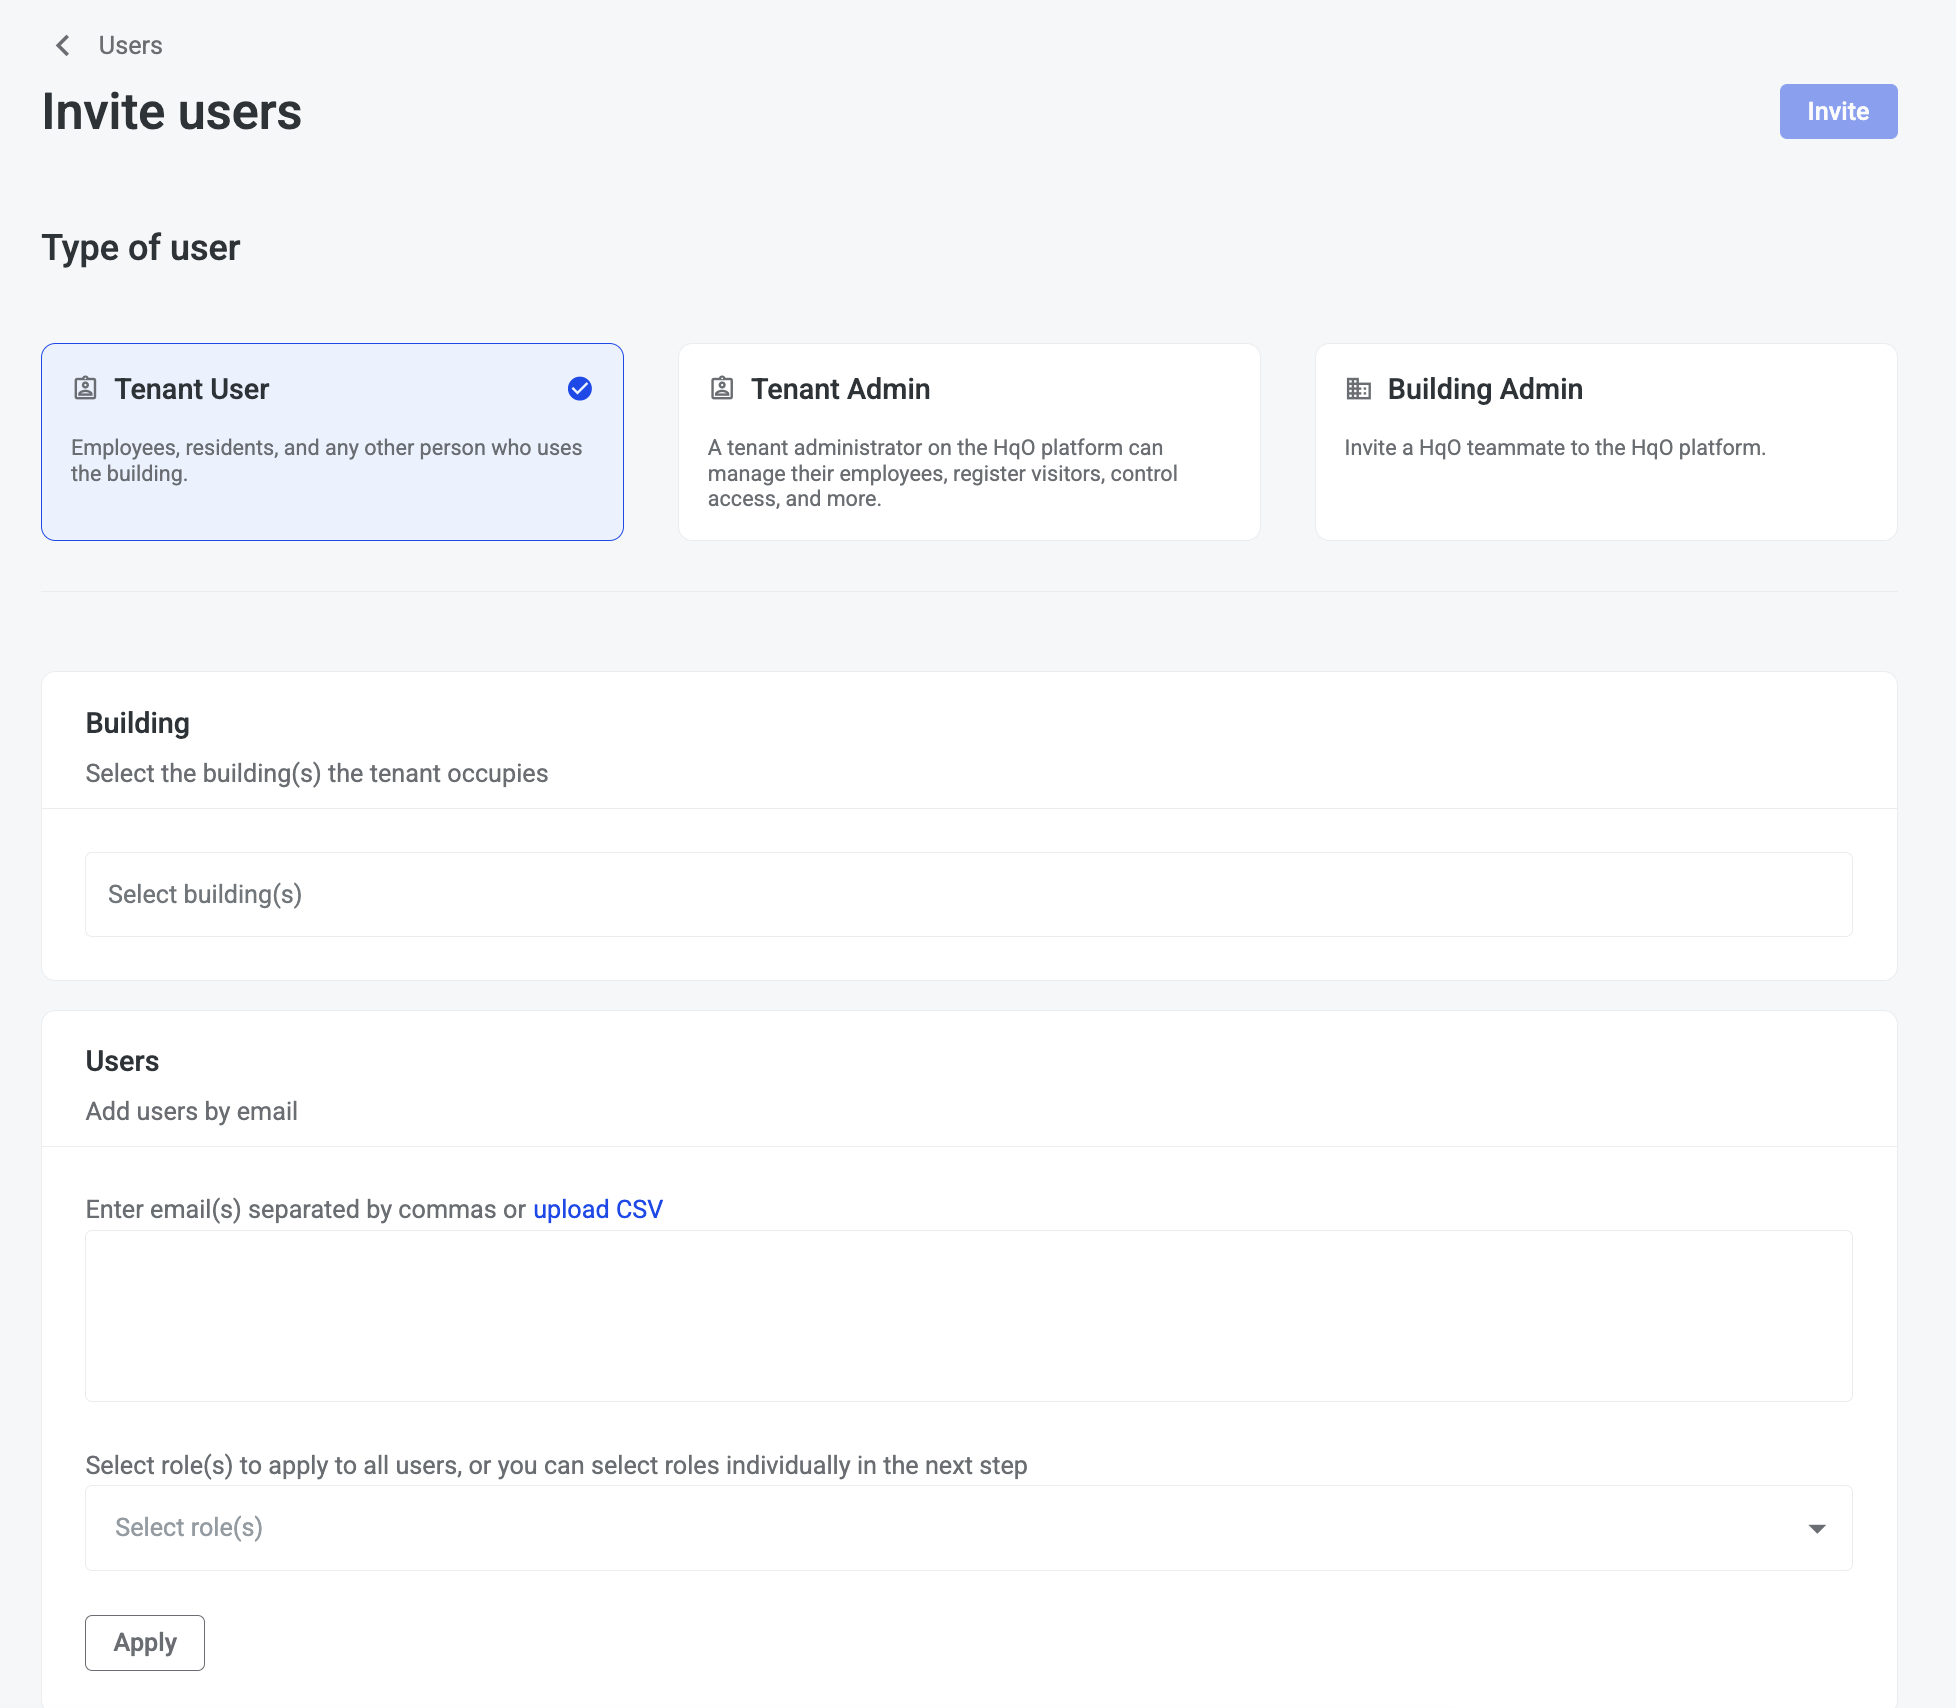1956x1708 pixels.
Task: Click the roles dropdown caret arrow
Action: 1817,1528
